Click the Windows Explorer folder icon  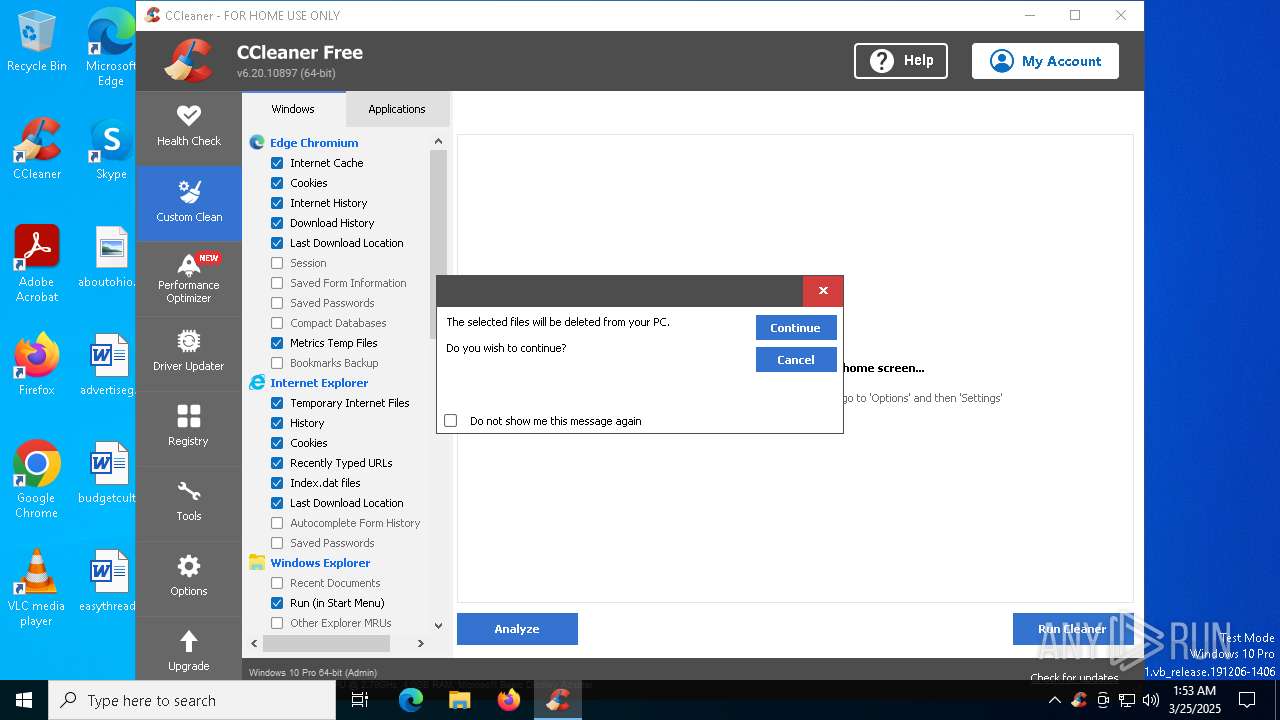click(x=257, y=563)
